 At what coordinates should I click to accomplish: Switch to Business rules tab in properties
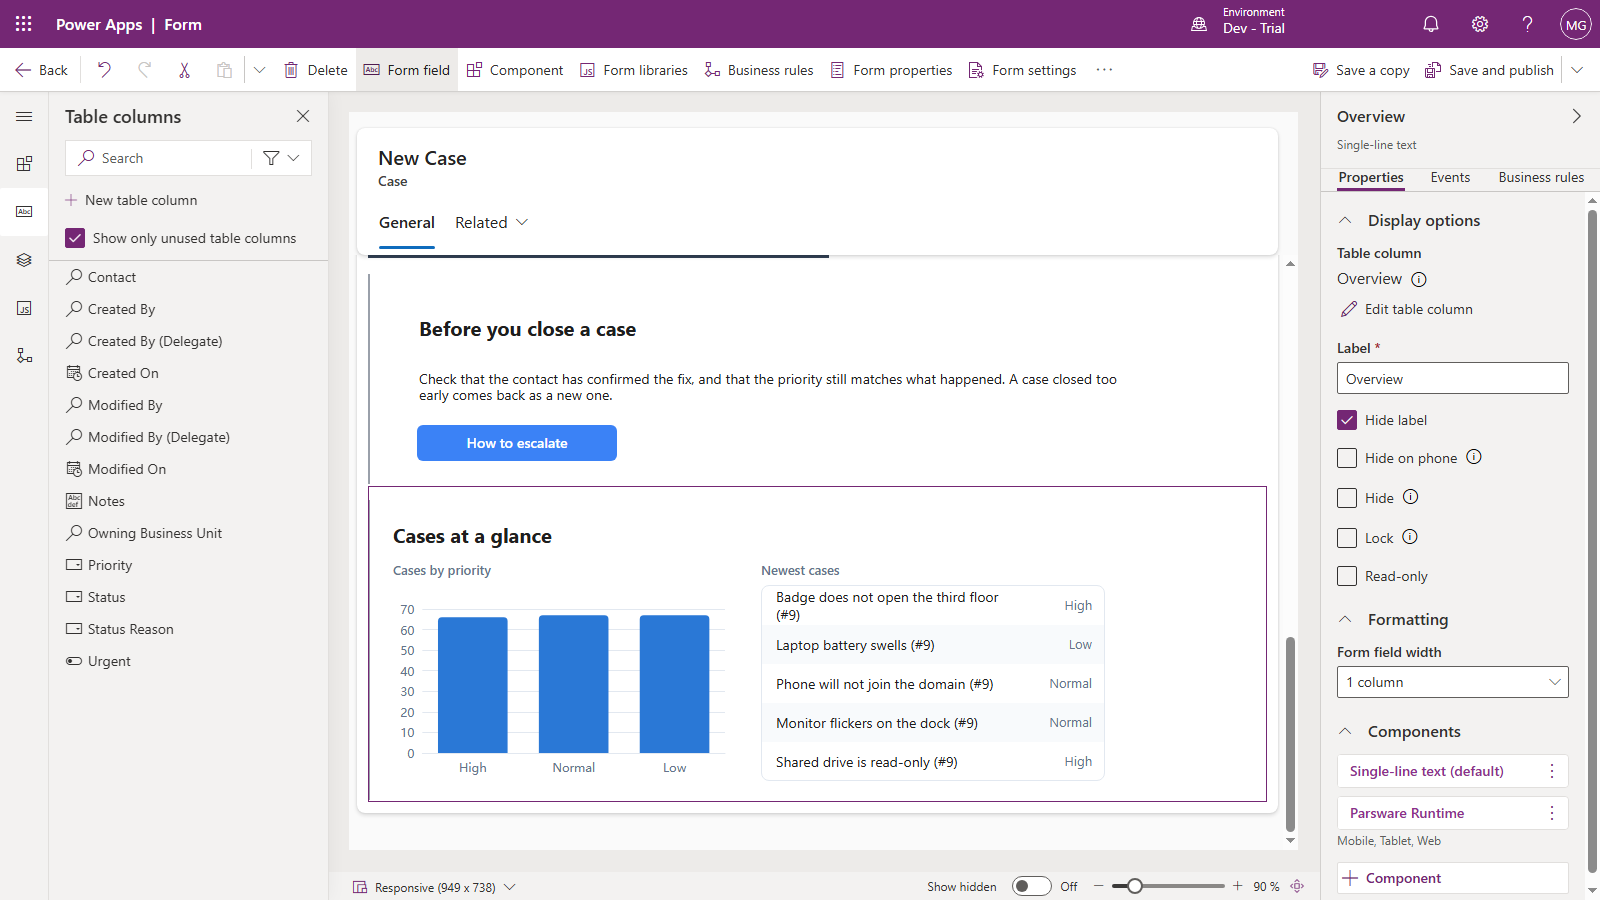[1541, 177]
